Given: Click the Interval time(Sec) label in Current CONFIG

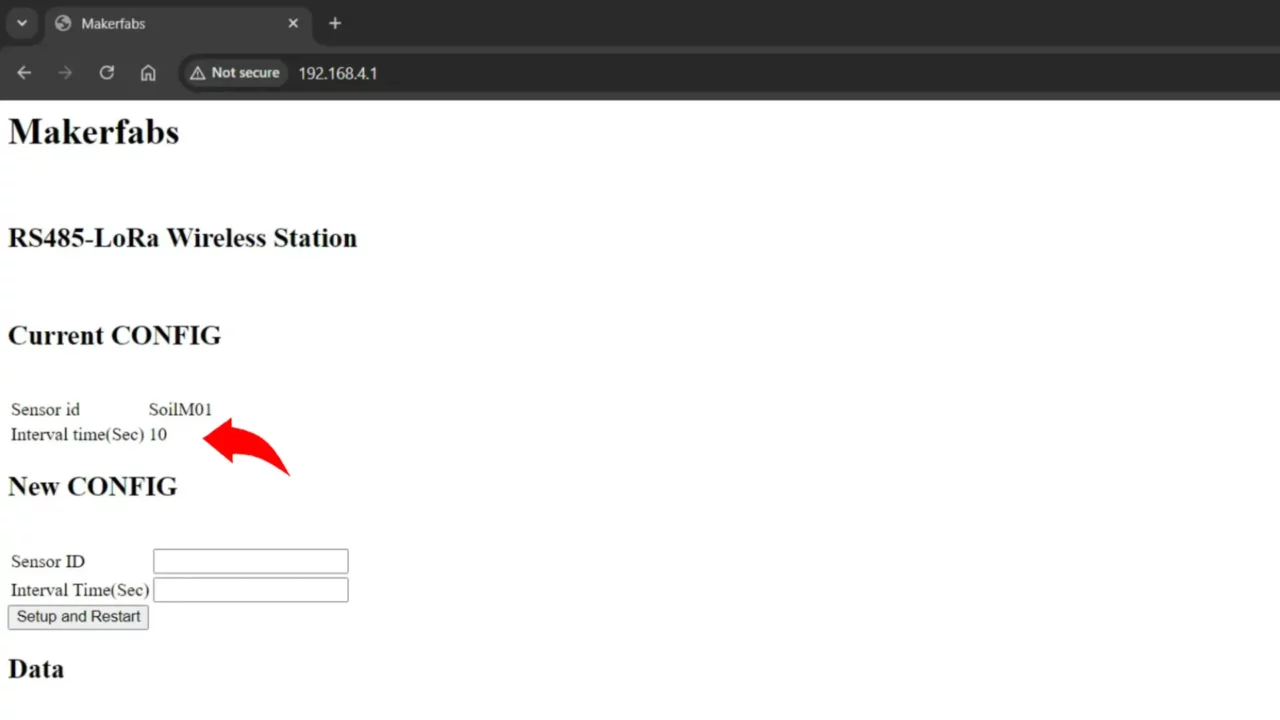Looking at the screenshot, I should (x=77, y=435).
